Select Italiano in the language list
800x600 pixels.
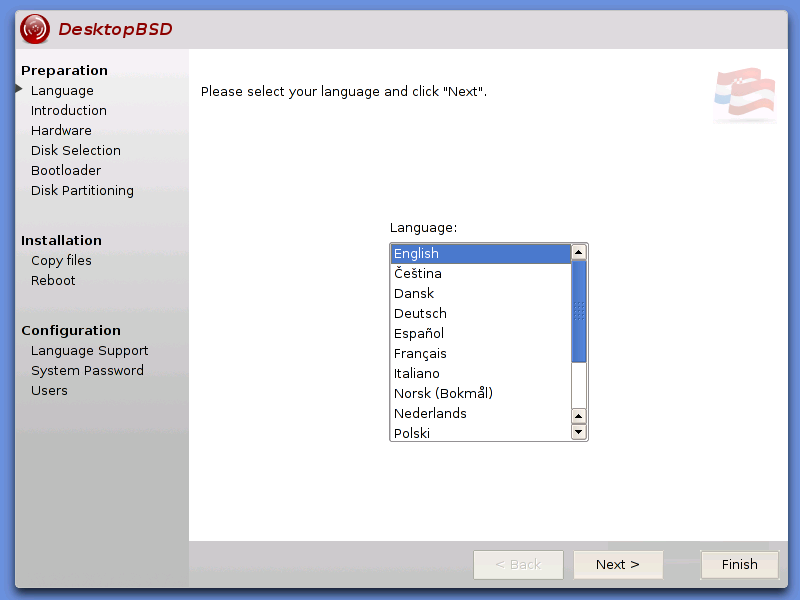pos(481,373)
